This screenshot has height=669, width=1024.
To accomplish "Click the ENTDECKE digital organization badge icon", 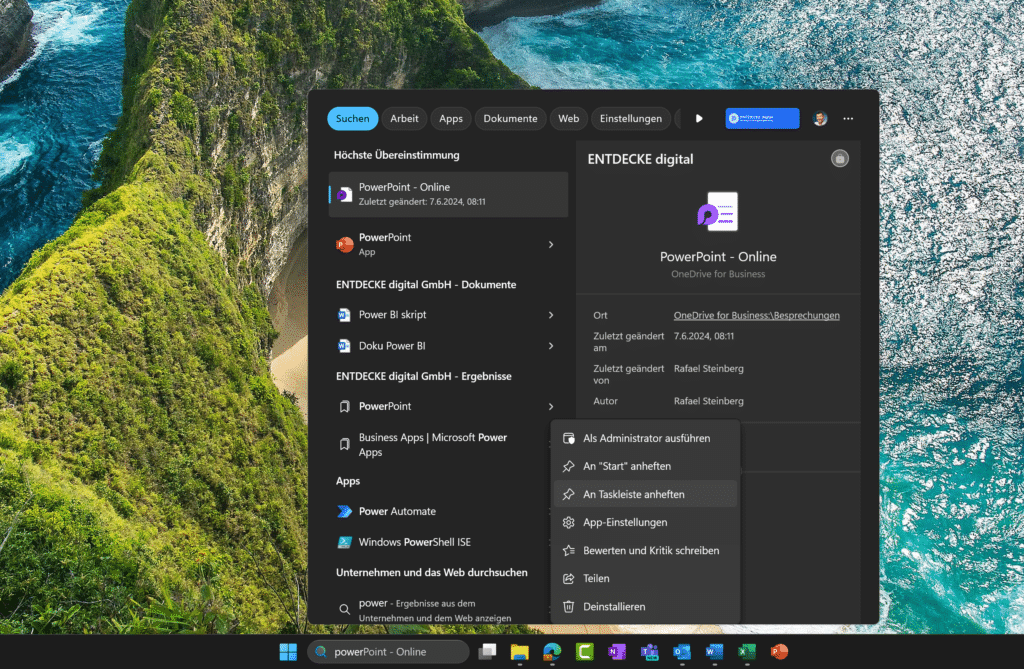I will coord(762,118).
